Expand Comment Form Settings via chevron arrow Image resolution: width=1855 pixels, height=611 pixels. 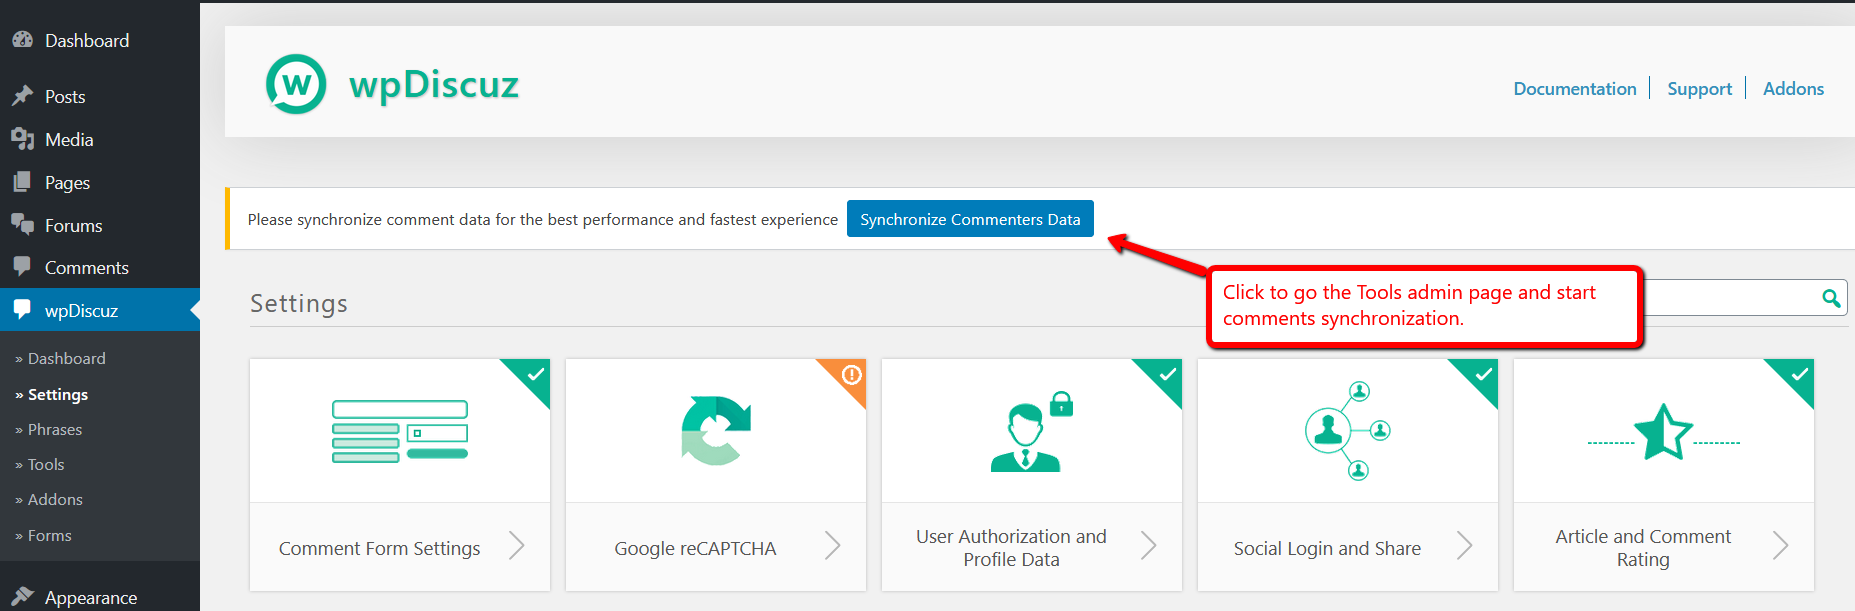[x=517, y=546]
